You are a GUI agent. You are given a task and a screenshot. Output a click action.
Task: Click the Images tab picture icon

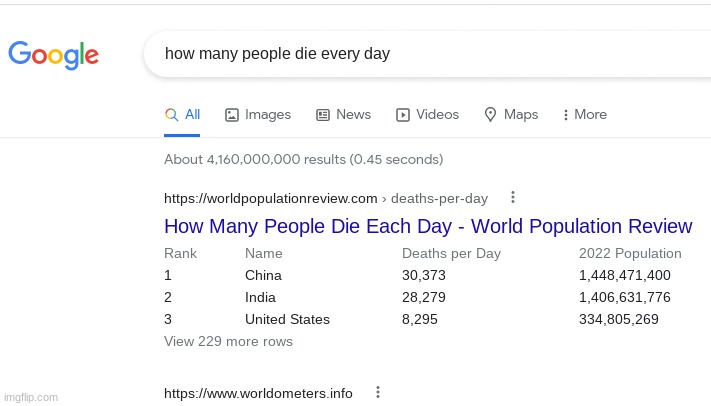tap(232, 115)
